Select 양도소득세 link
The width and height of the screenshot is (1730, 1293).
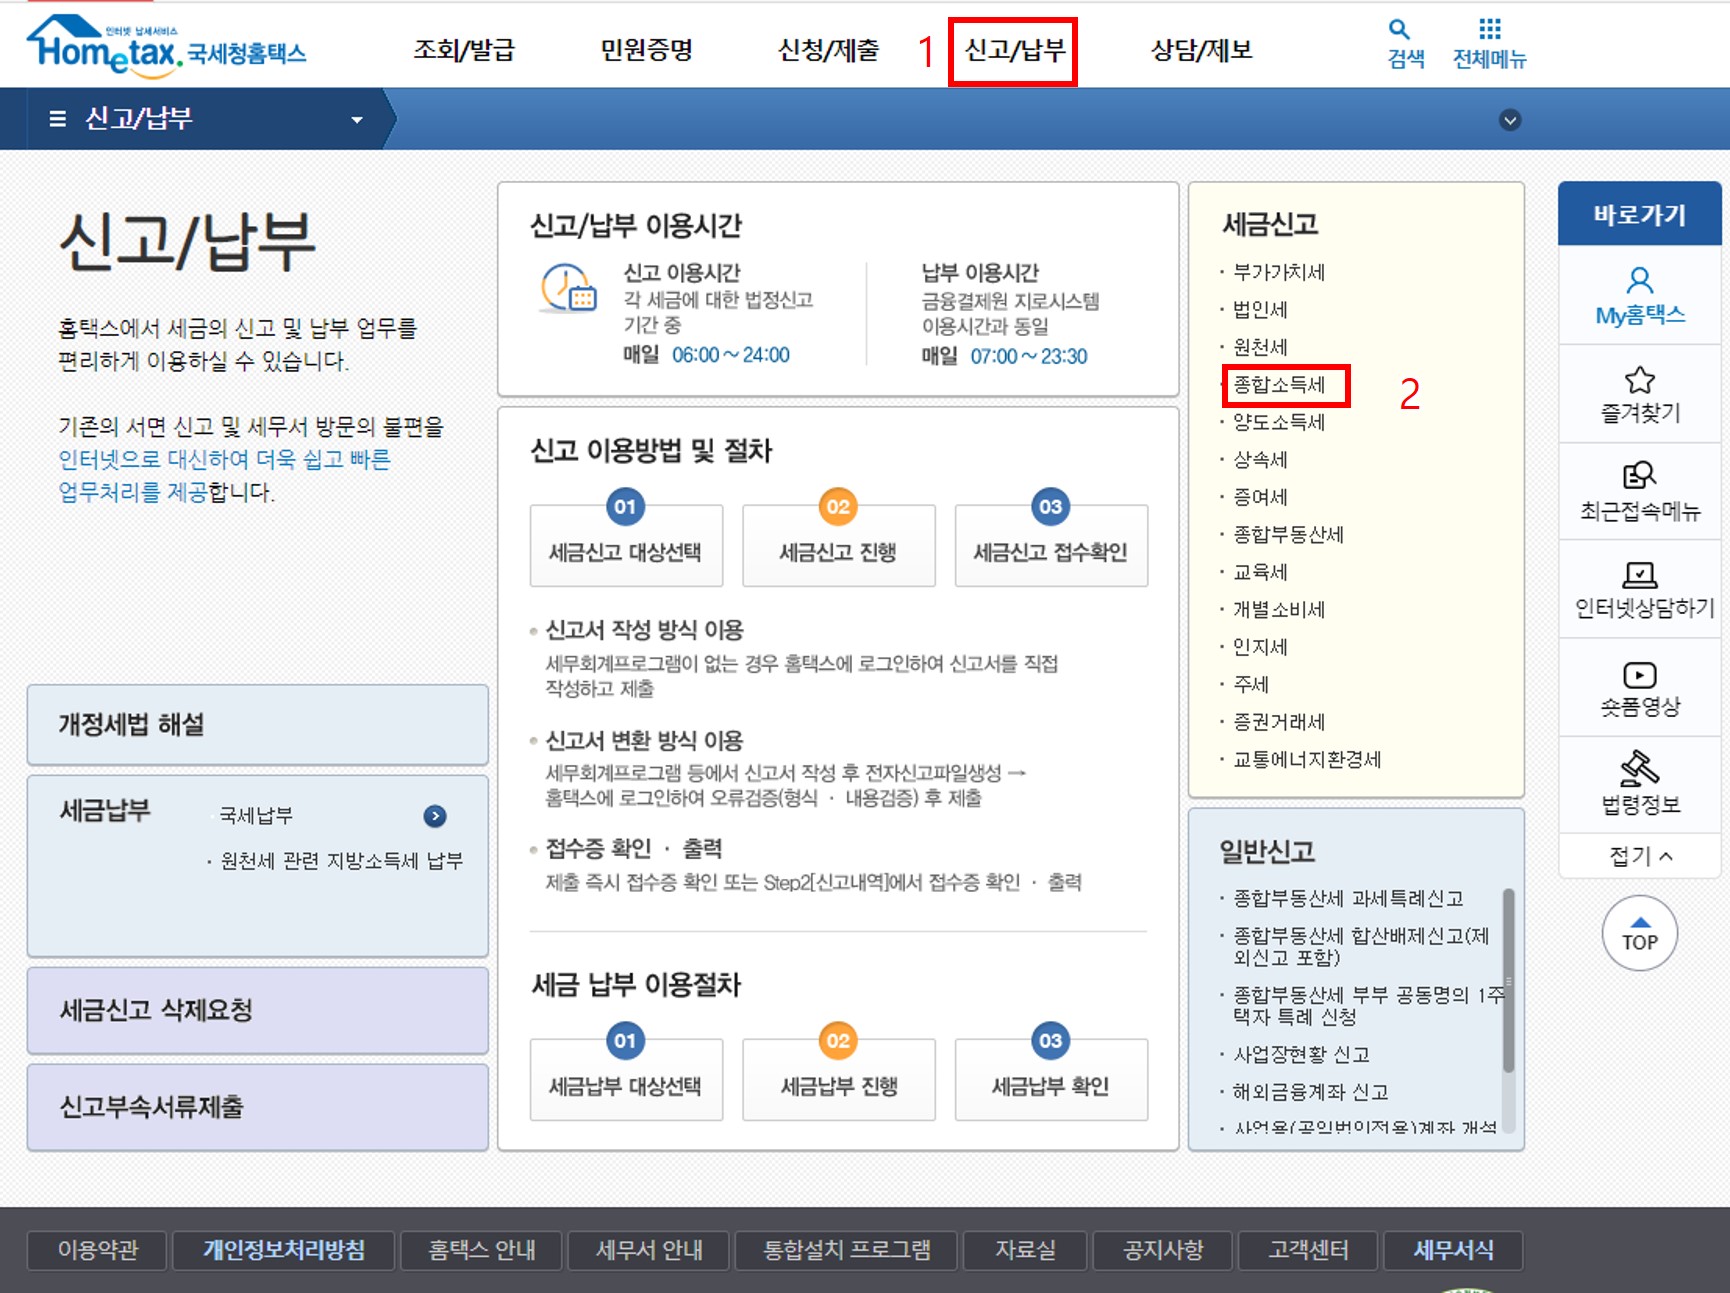click(1279, 422)
